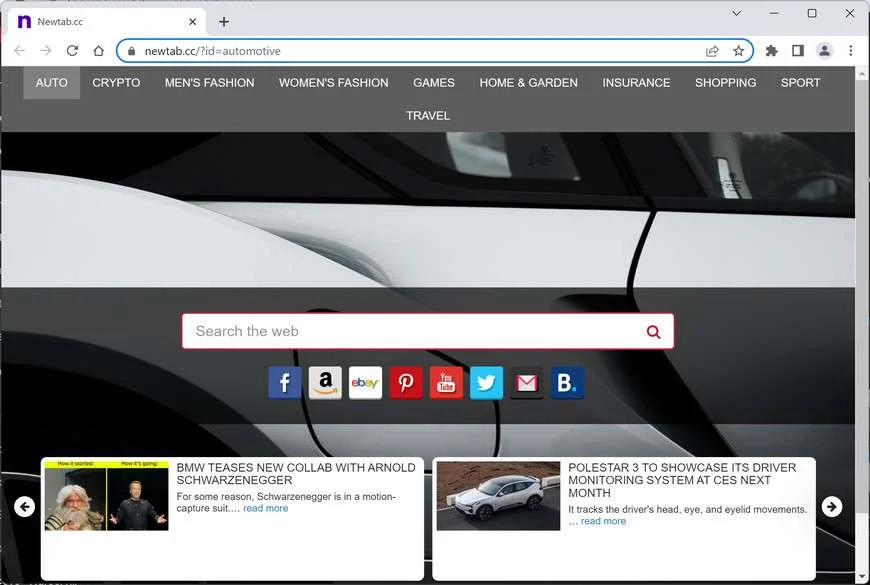Go to previous news carousel slide

(x=24, y=507)
